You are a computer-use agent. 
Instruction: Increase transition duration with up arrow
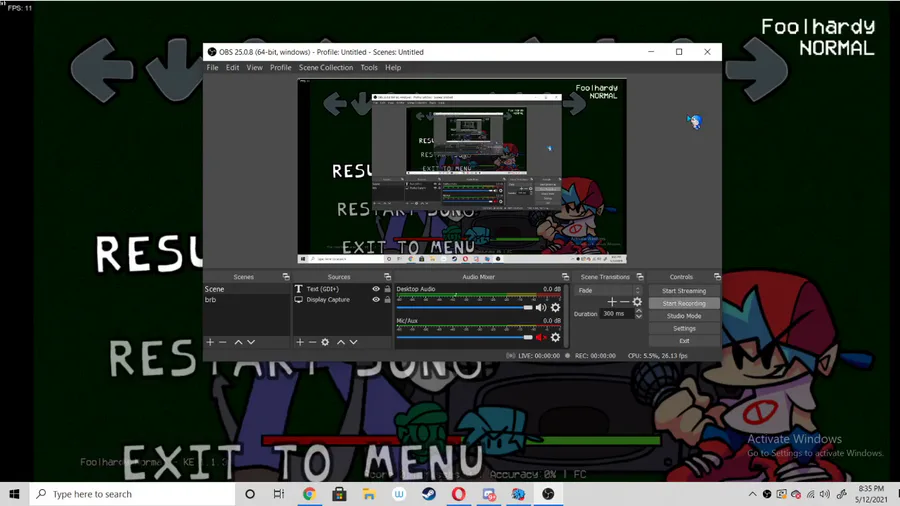(x=638, y=311)
